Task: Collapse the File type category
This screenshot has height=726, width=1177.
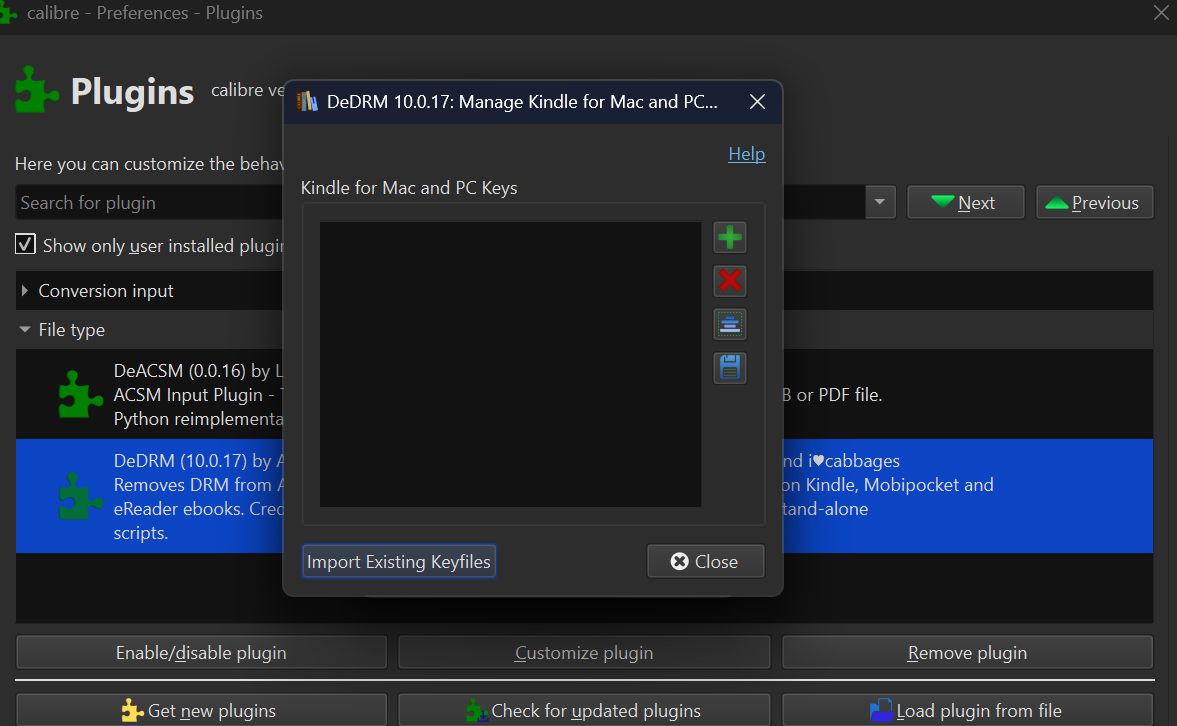Action: coord(25,330)
